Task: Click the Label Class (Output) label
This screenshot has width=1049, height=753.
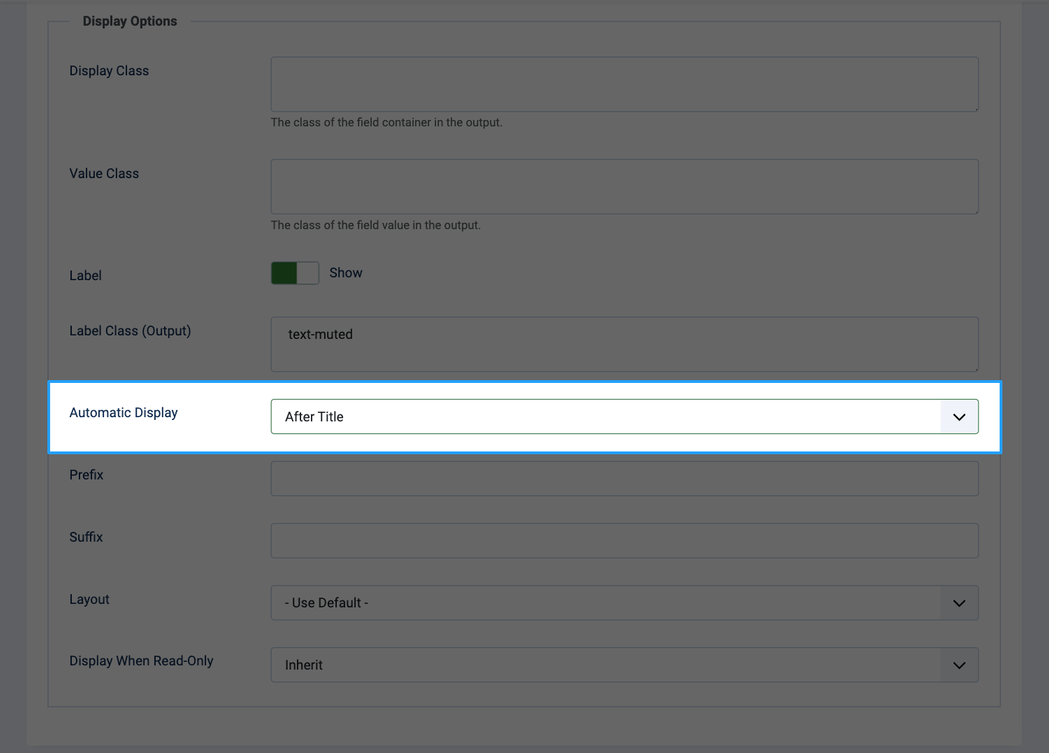Action: click(x=130, y=331)
